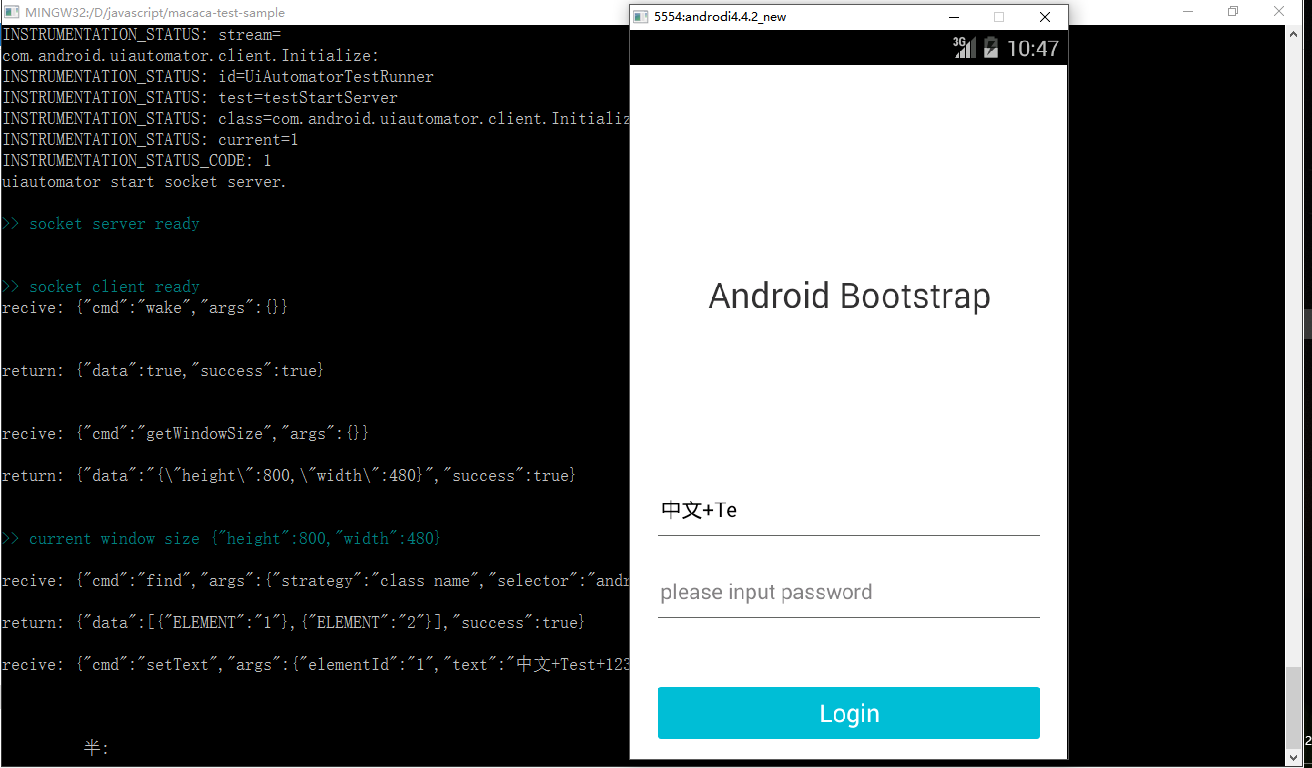Tap the battery icon in Android status bar
Screen dimensions: 1312x768
pos(991,47)
